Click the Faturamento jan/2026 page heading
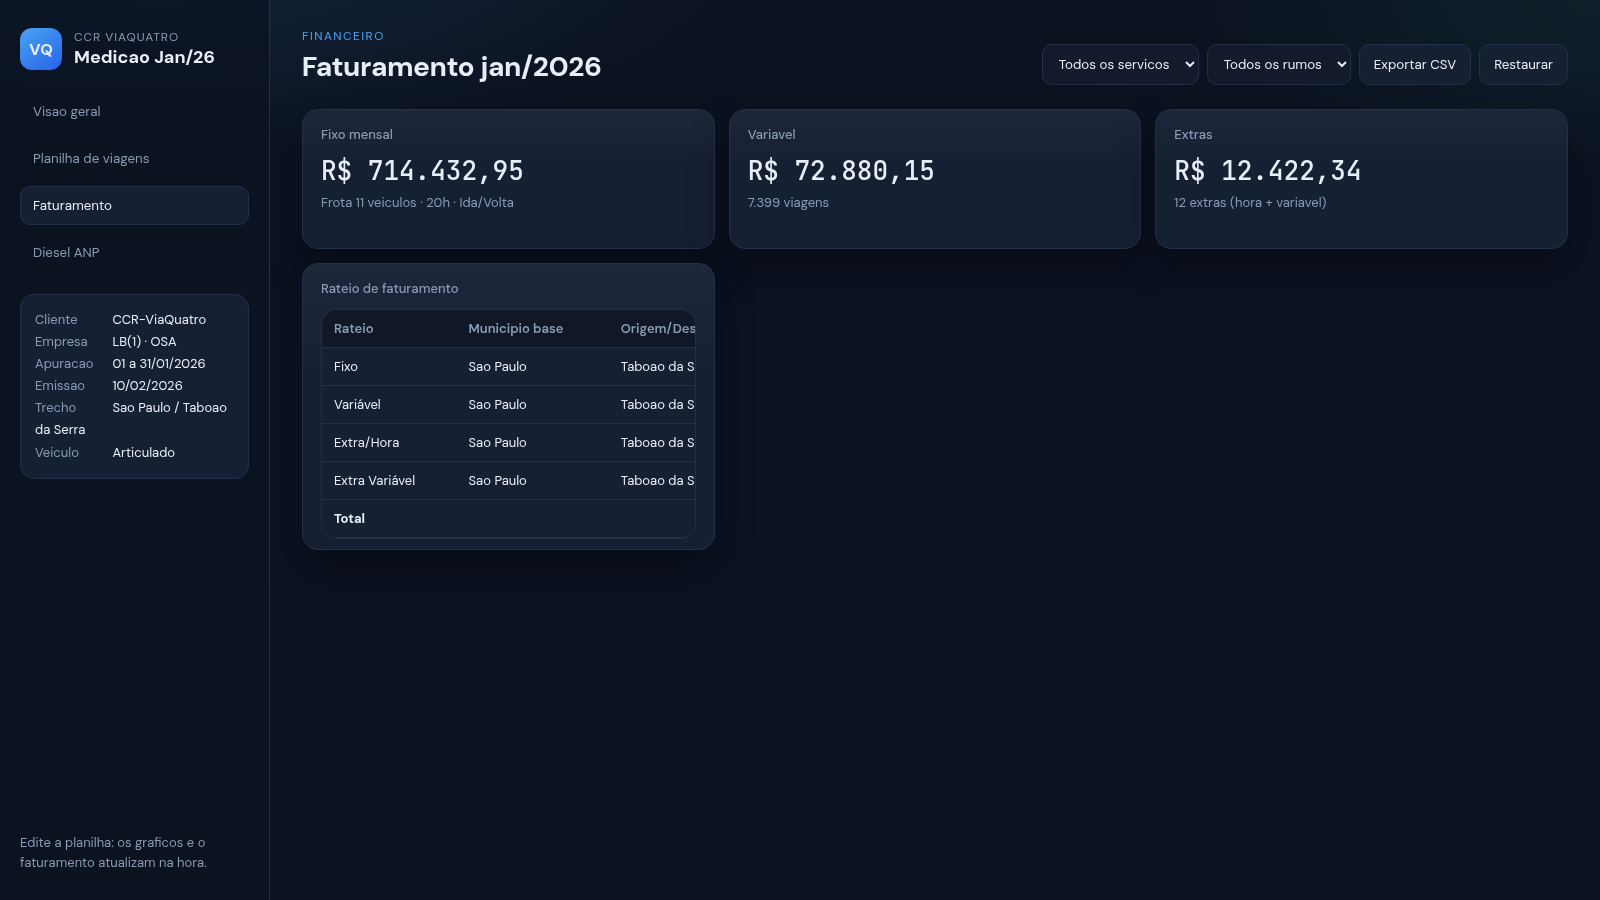This screenshot has width=1600, height=900. point(451,67)
